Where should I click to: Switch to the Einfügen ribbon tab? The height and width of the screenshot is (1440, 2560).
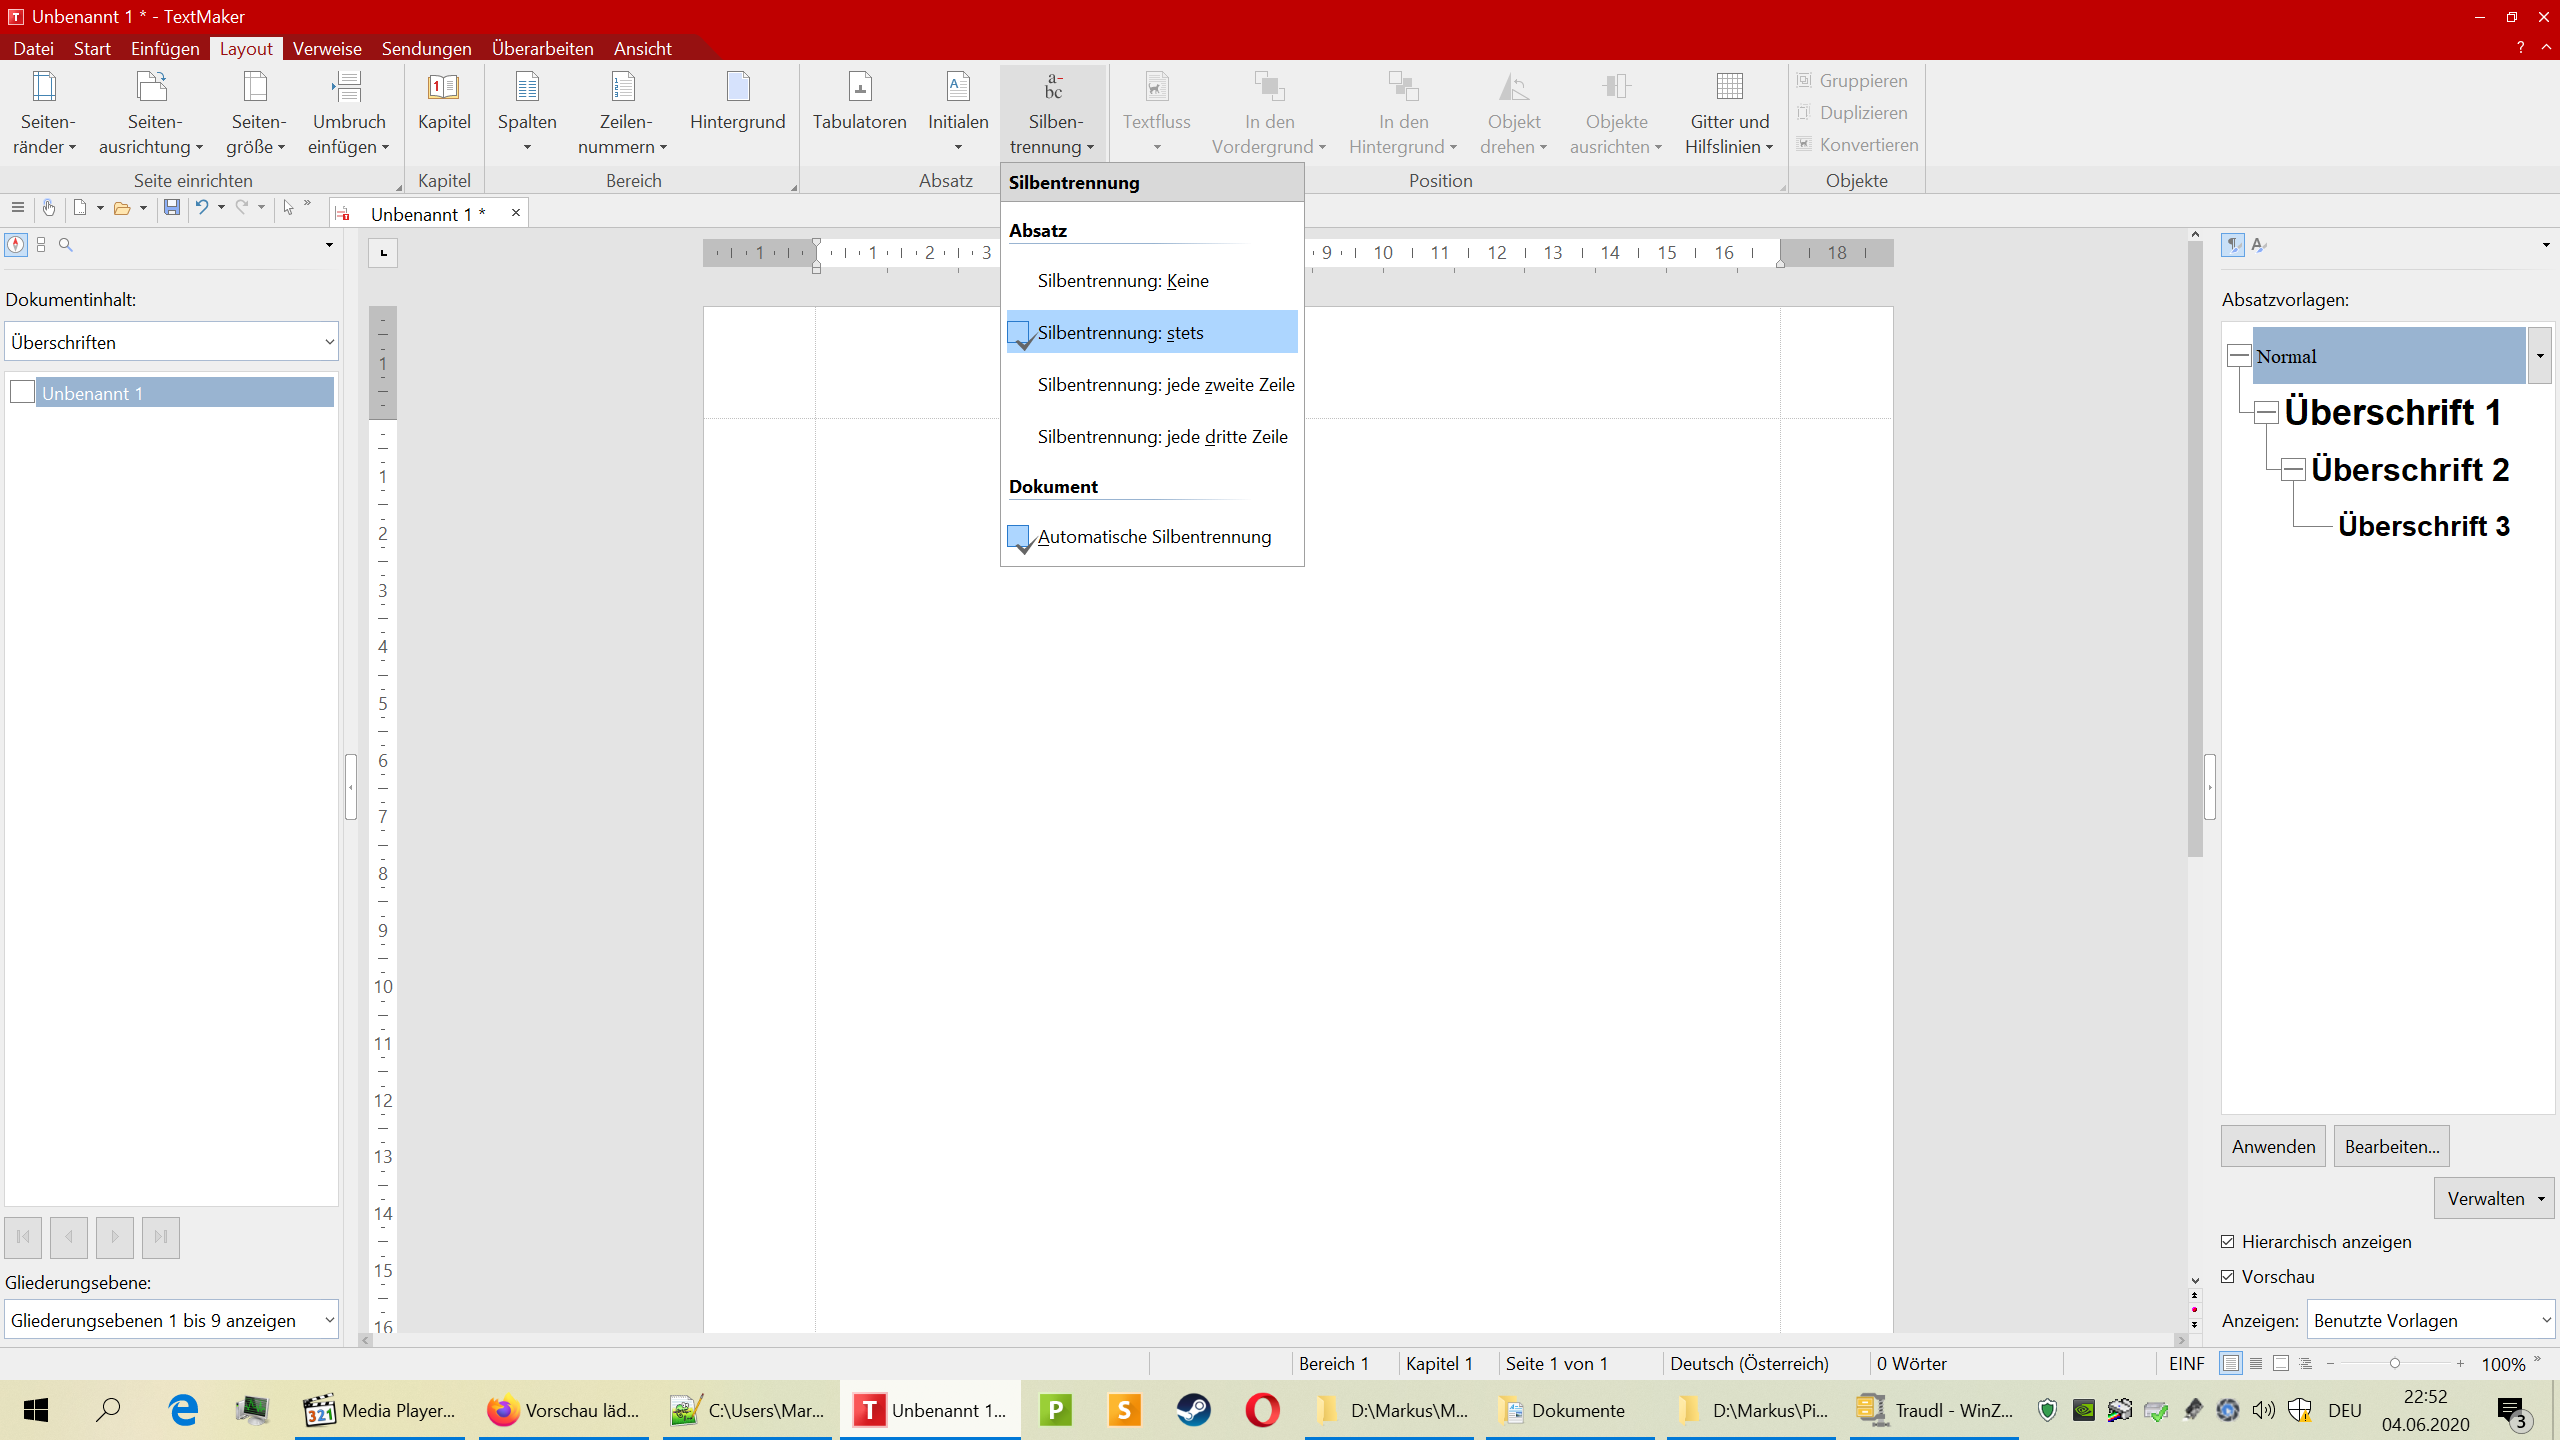[x=165, y=48]
